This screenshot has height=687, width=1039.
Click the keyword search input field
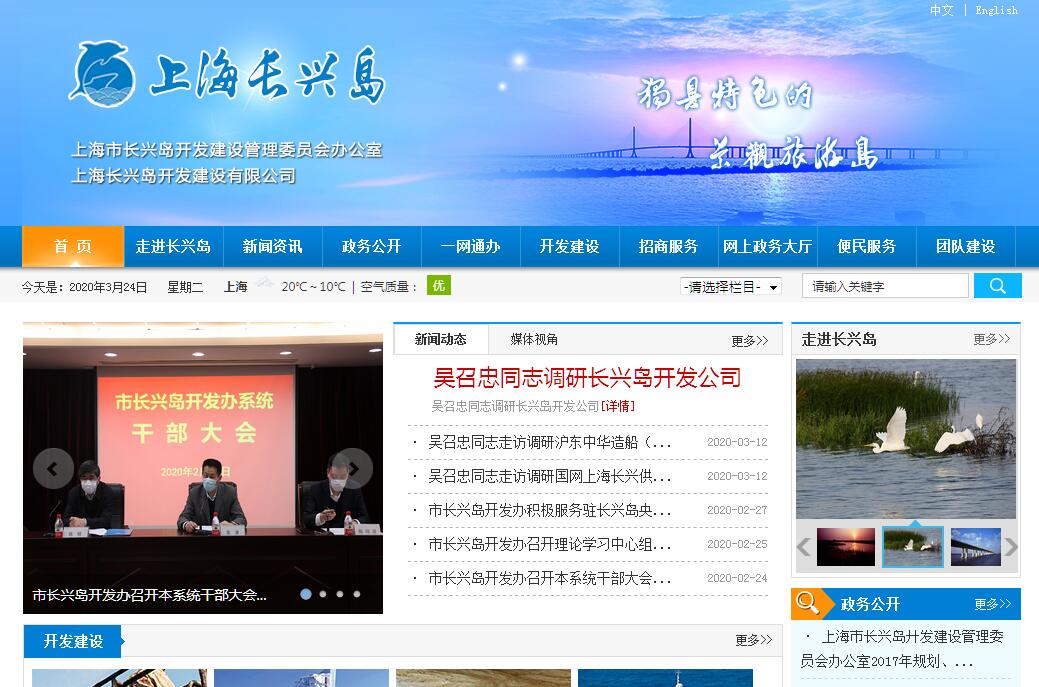(885, 286)
